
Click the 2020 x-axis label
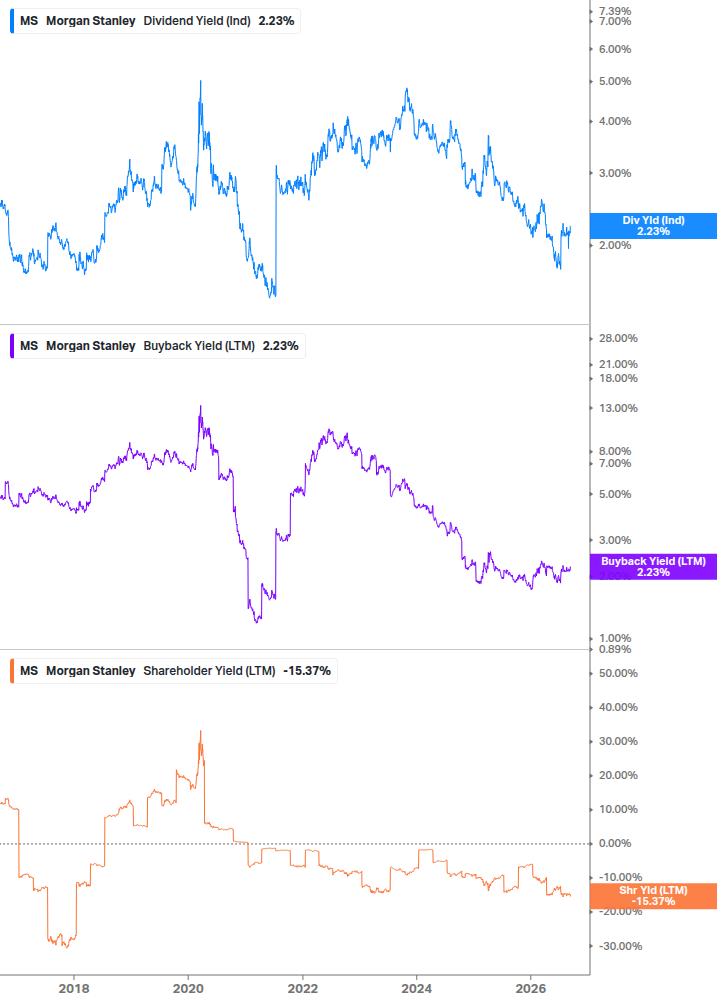point(188,989)
